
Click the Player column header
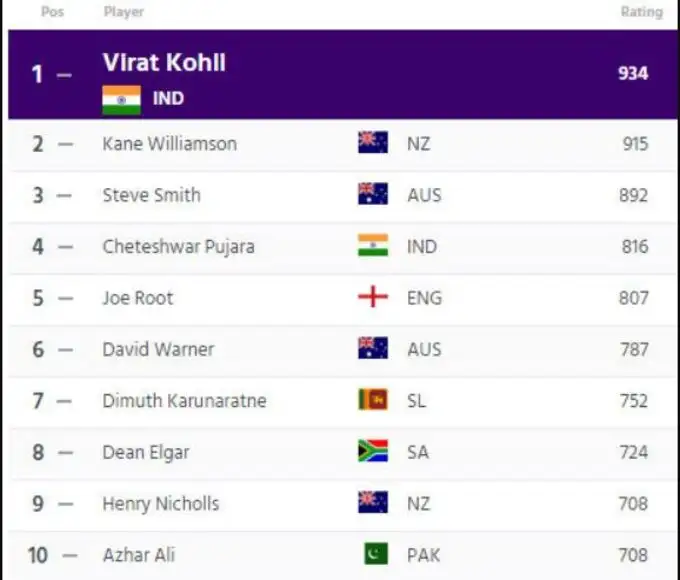pyautogui.click(x=123, y=12)
